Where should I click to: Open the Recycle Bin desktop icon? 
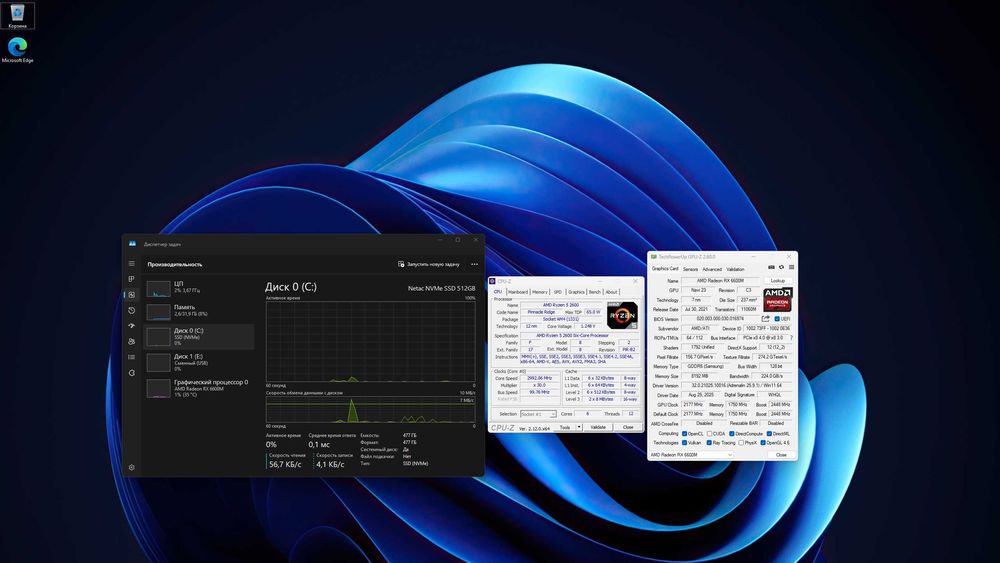(x=17, y=15)
